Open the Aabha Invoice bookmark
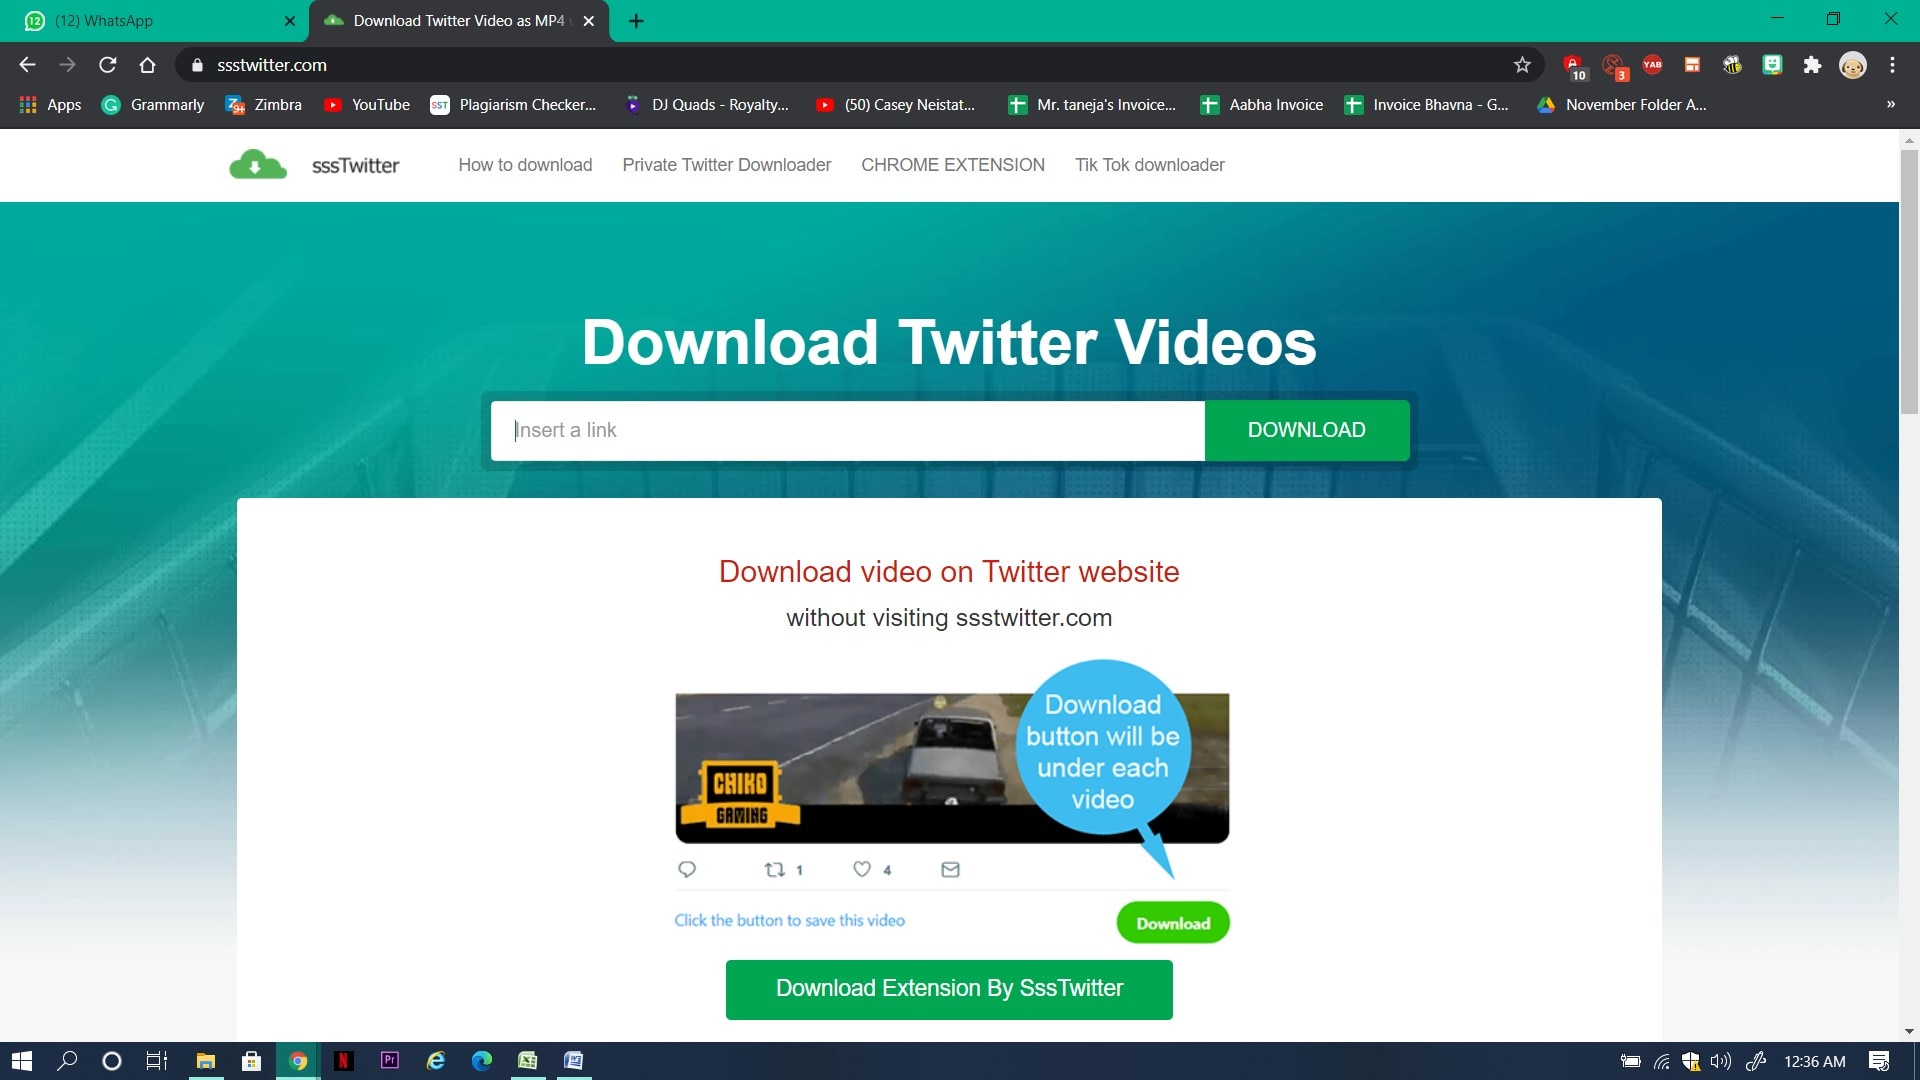This screenshot has height=1080, width=1920. [x=1262, y=104]
